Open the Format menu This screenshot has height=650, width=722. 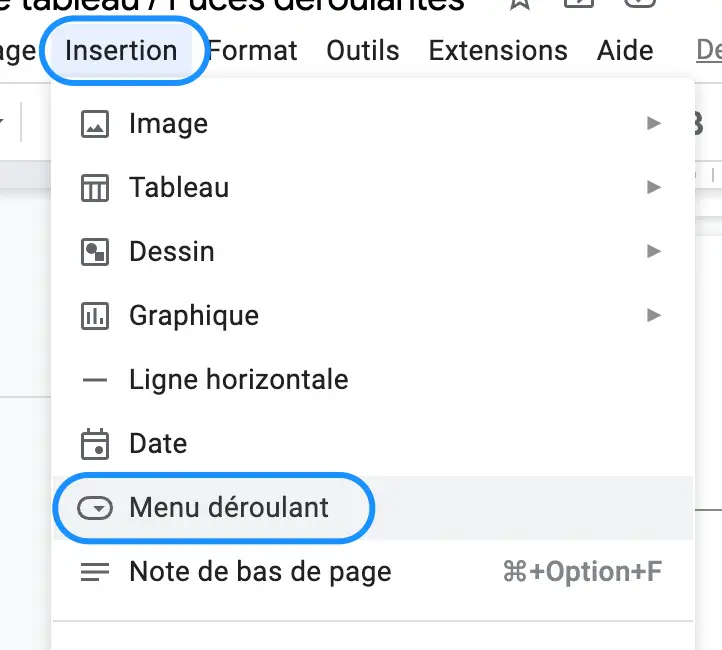click(253, 50)
